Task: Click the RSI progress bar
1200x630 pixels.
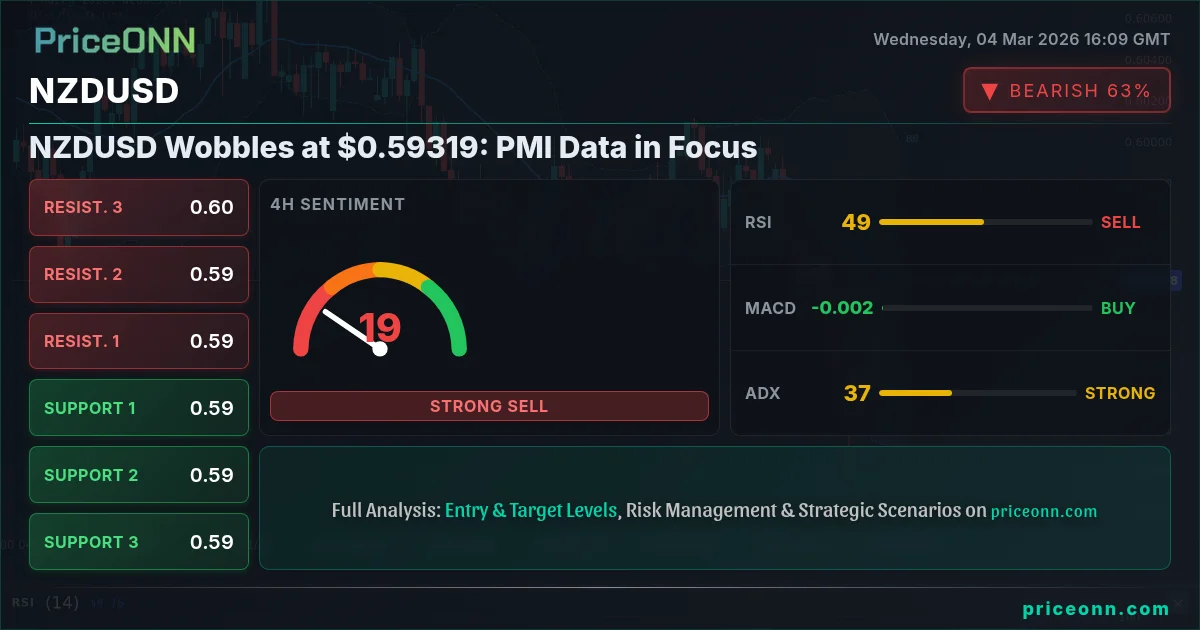Action: click(x=986, y=222)
